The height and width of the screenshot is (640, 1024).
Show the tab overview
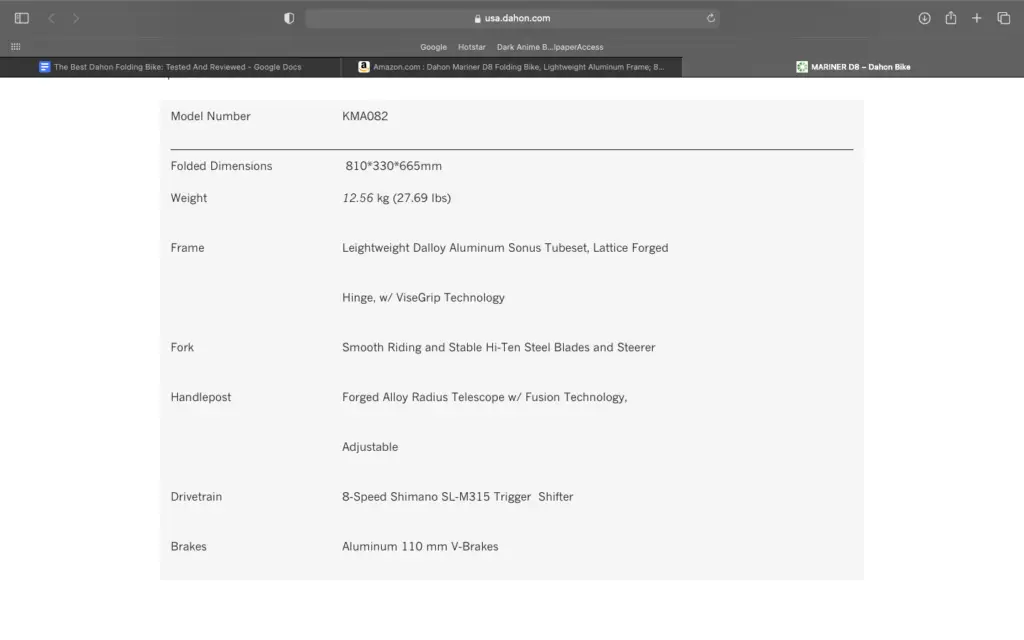tap(1004, 18)
